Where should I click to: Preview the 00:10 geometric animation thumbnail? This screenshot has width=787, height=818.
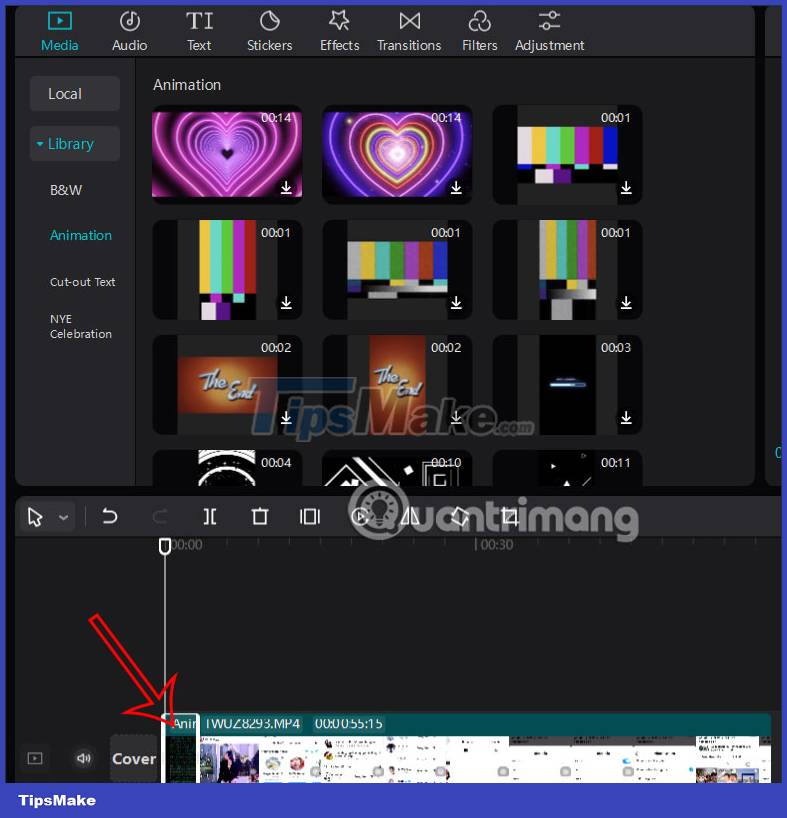pyautogui.click(x=397, y=468)
